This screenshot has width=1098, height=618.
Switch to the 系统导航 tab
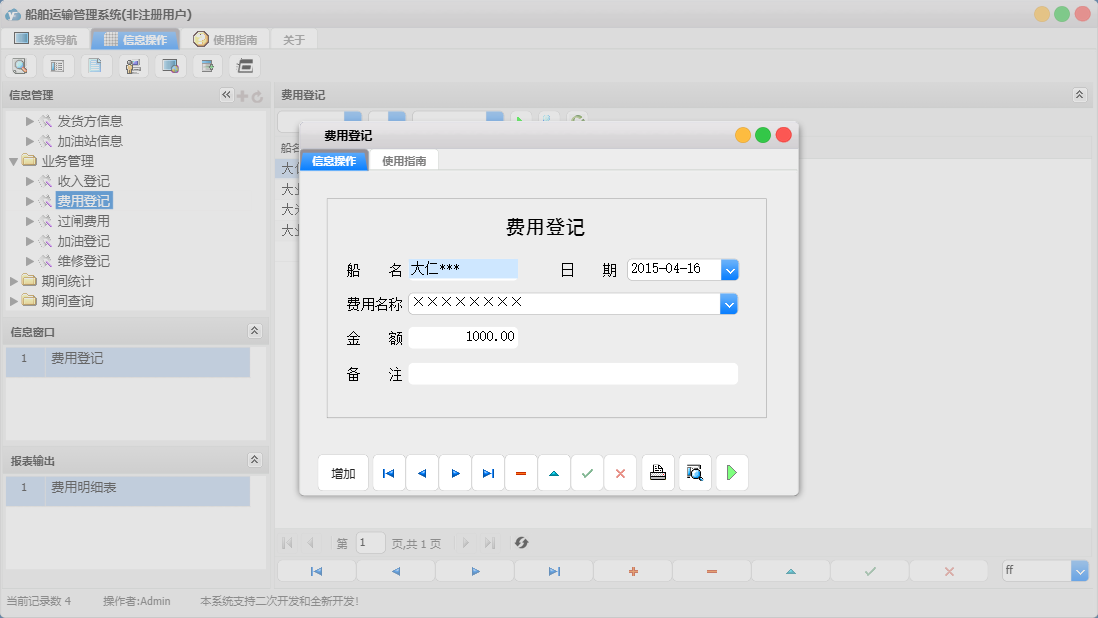[44, 39]
